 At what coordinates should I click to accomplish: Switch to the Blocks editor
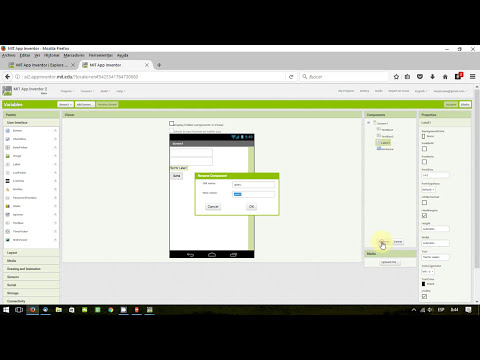[x=465, y=105]
